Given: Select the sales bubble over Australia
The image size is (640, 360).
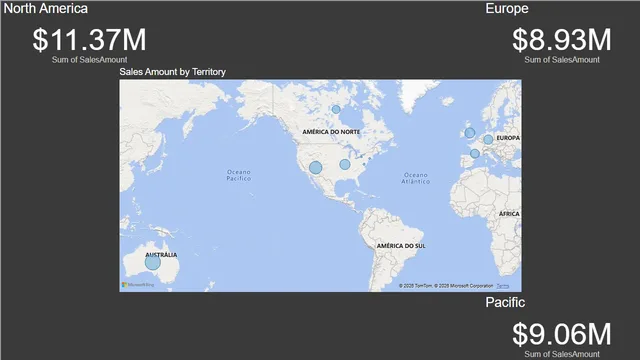Looking at the screenshot, I should pos(153,262).
